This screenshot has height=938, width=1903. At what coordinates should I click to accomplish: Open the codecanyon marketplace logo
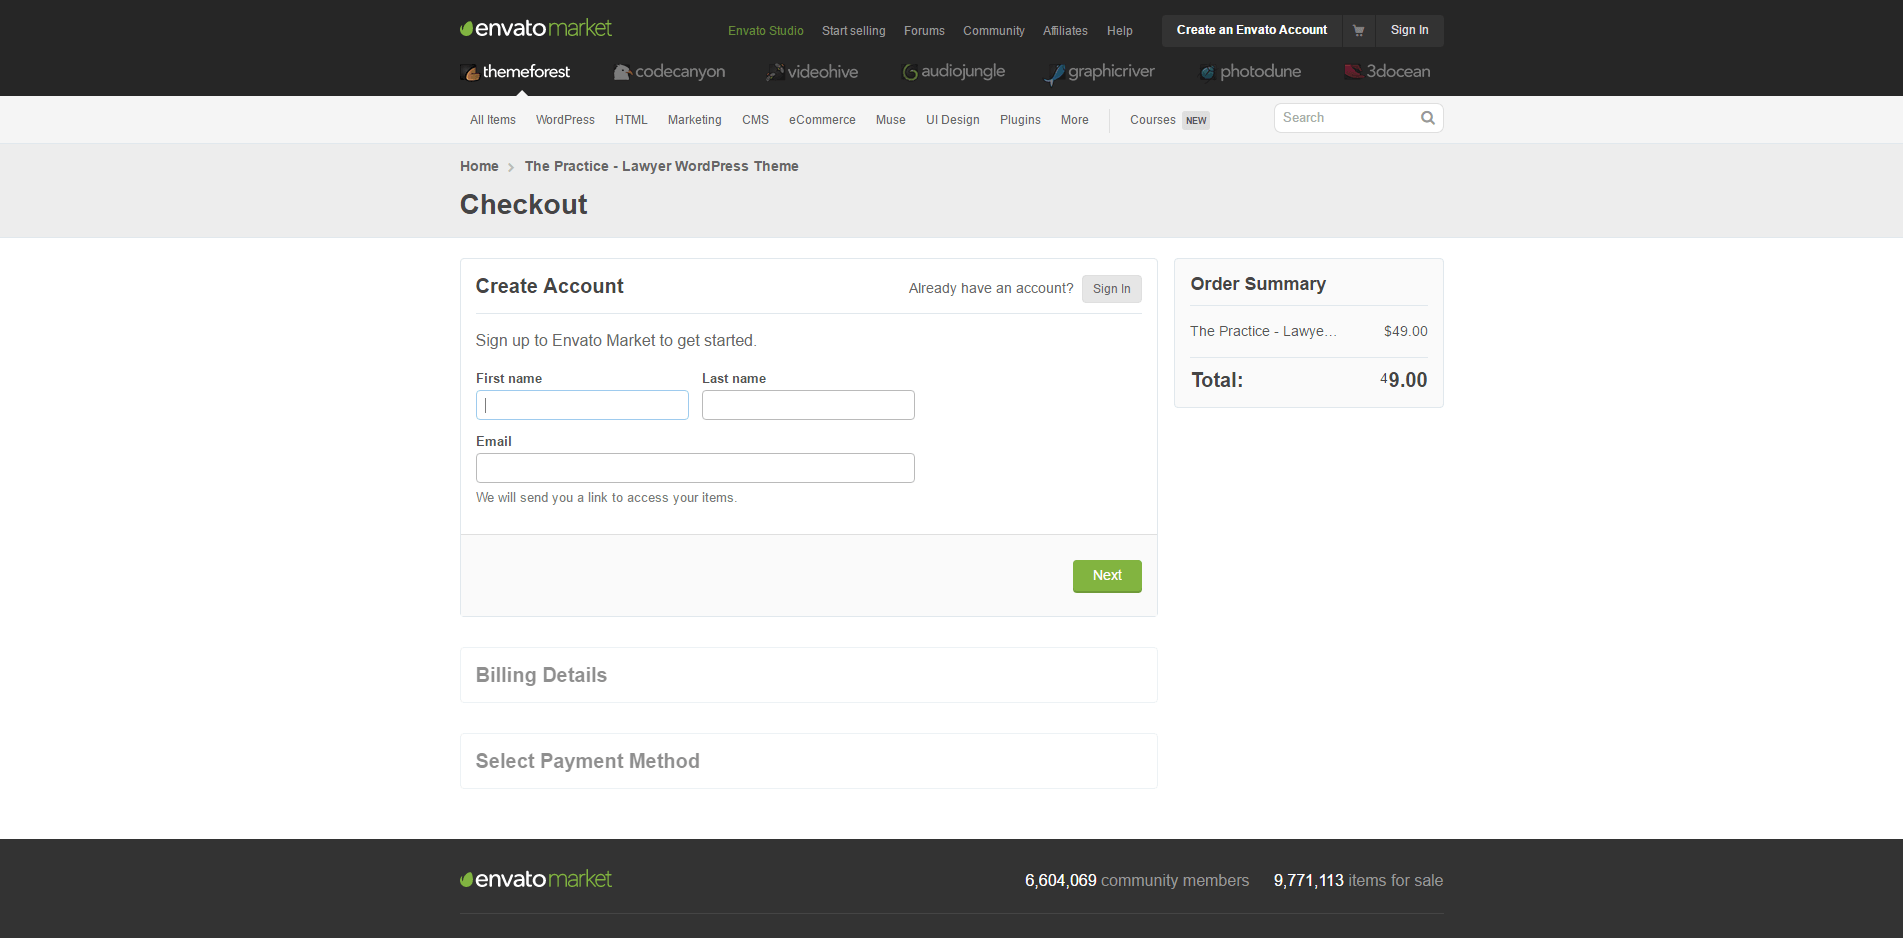click(669, 72)
